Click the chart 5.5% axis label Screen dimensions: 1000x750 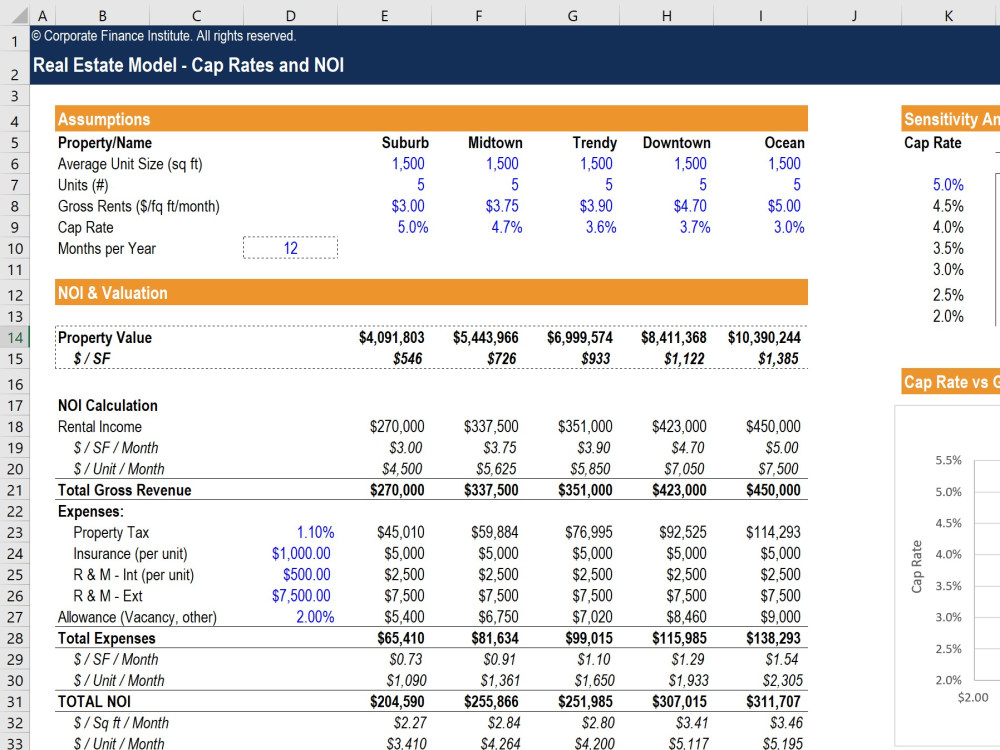coord(948,460)
